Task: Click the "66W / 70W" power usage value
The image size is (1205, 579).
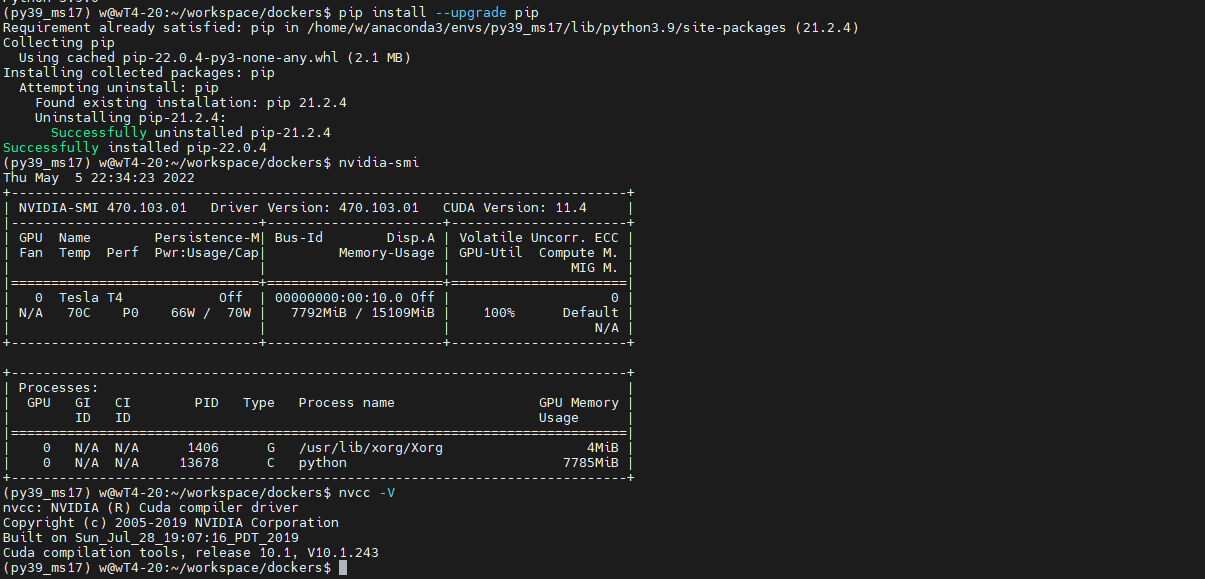Action: point(210,313)
